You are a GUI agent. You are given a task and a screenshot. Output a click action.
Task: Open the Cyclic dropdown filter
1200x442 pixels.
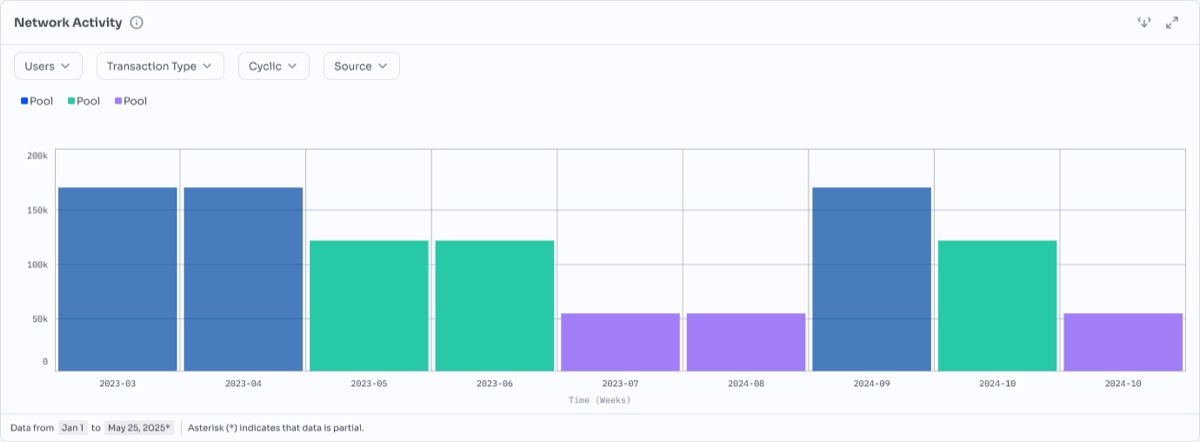click(x=274, y=66)
